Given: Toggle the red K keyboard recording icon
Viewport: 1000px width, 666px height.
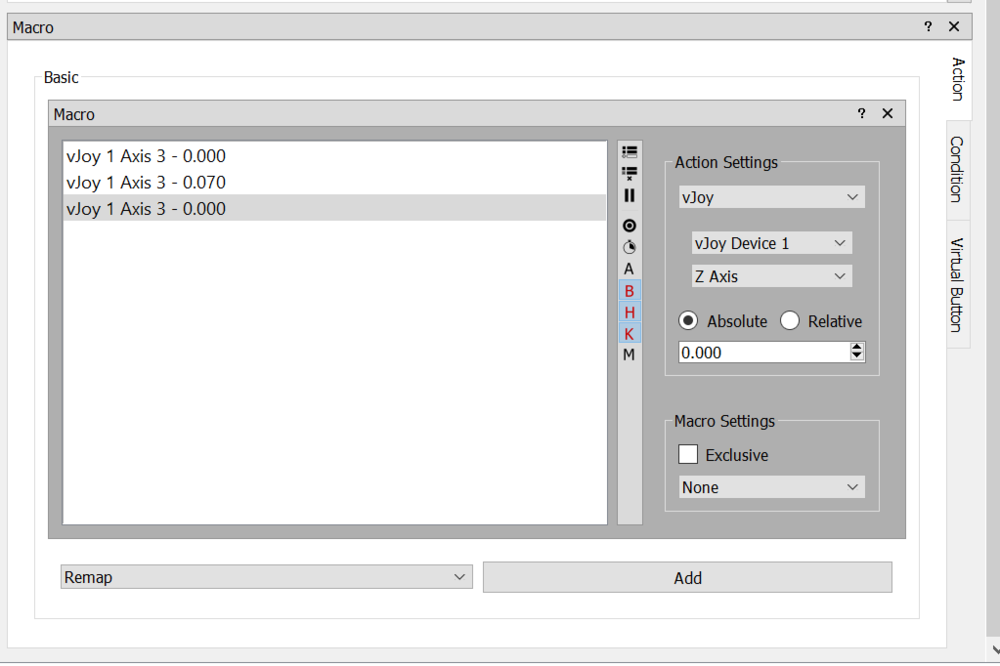Looking at the screenshot, I should 629,334.
